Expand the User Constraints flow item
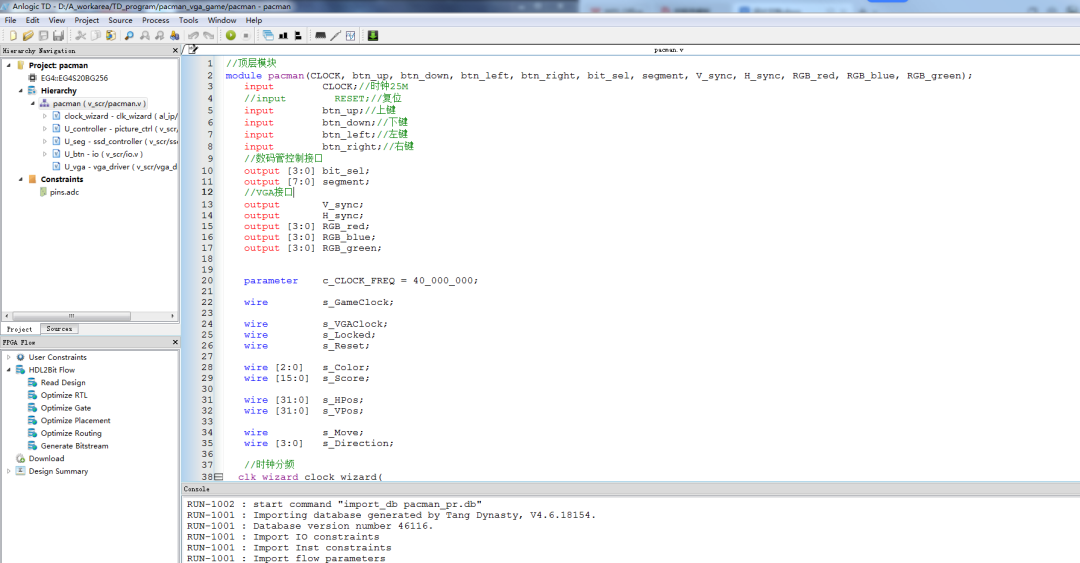Image resolution: width=1080 pixels, height=563 pixels. [x=9, y=357]
